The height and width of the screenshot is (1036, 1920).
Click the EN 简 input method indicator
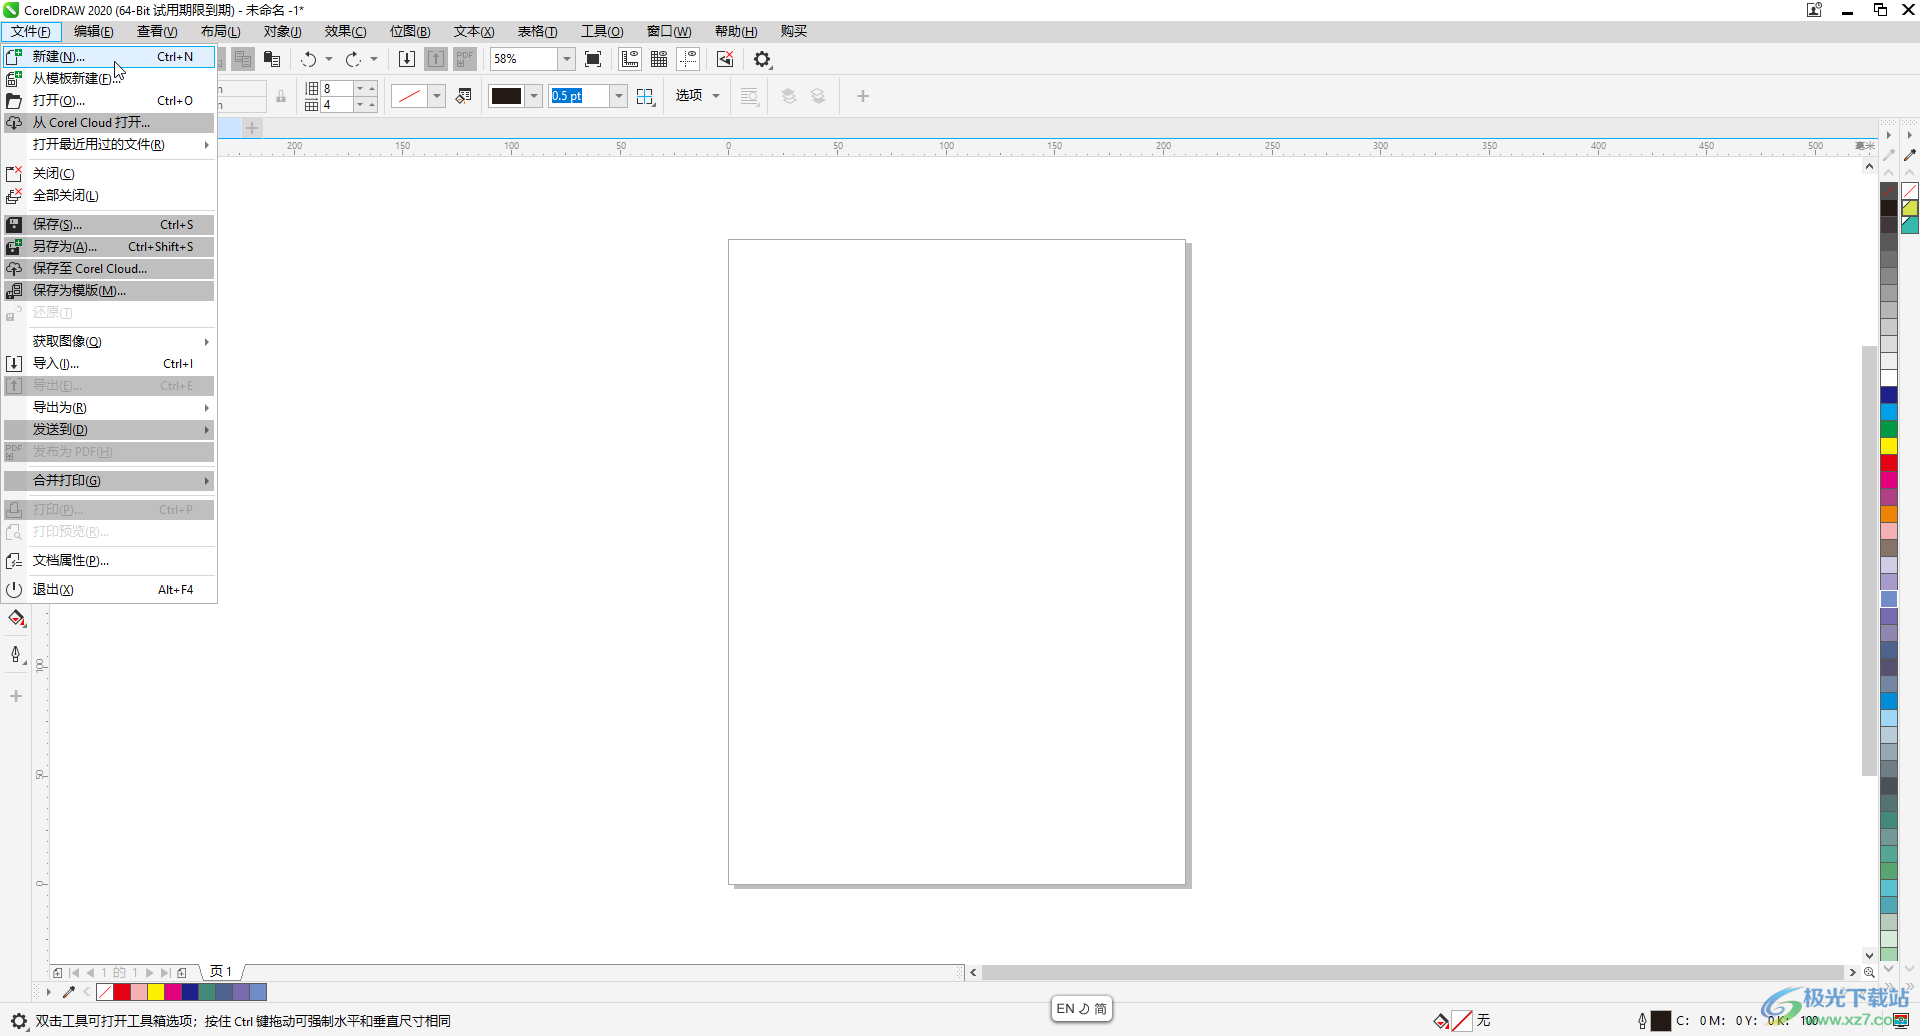click(x=1082, y=1009)
